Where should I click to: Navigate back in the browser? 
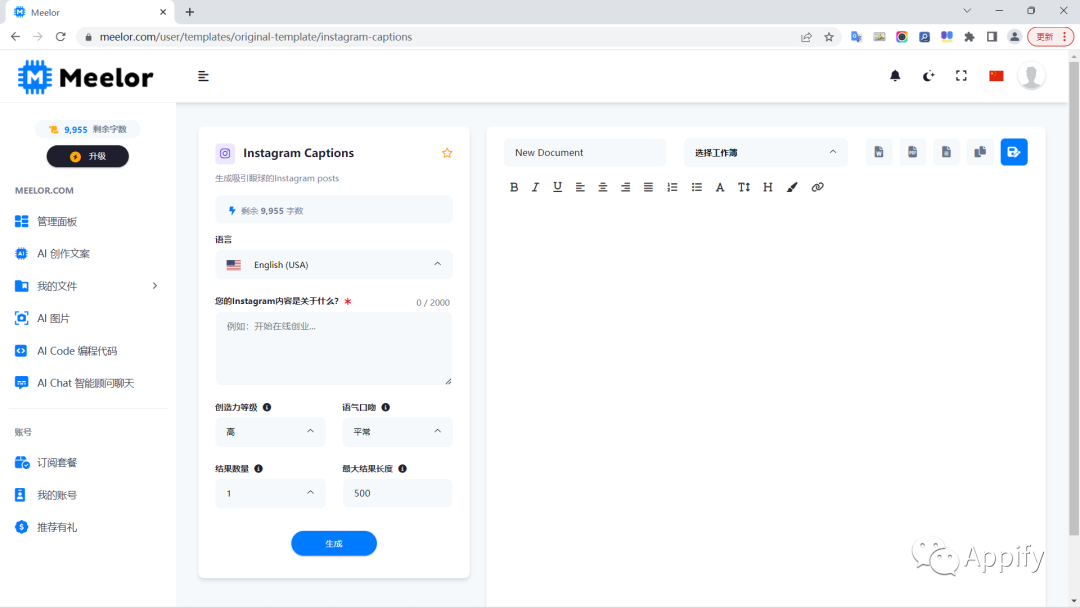15,36
